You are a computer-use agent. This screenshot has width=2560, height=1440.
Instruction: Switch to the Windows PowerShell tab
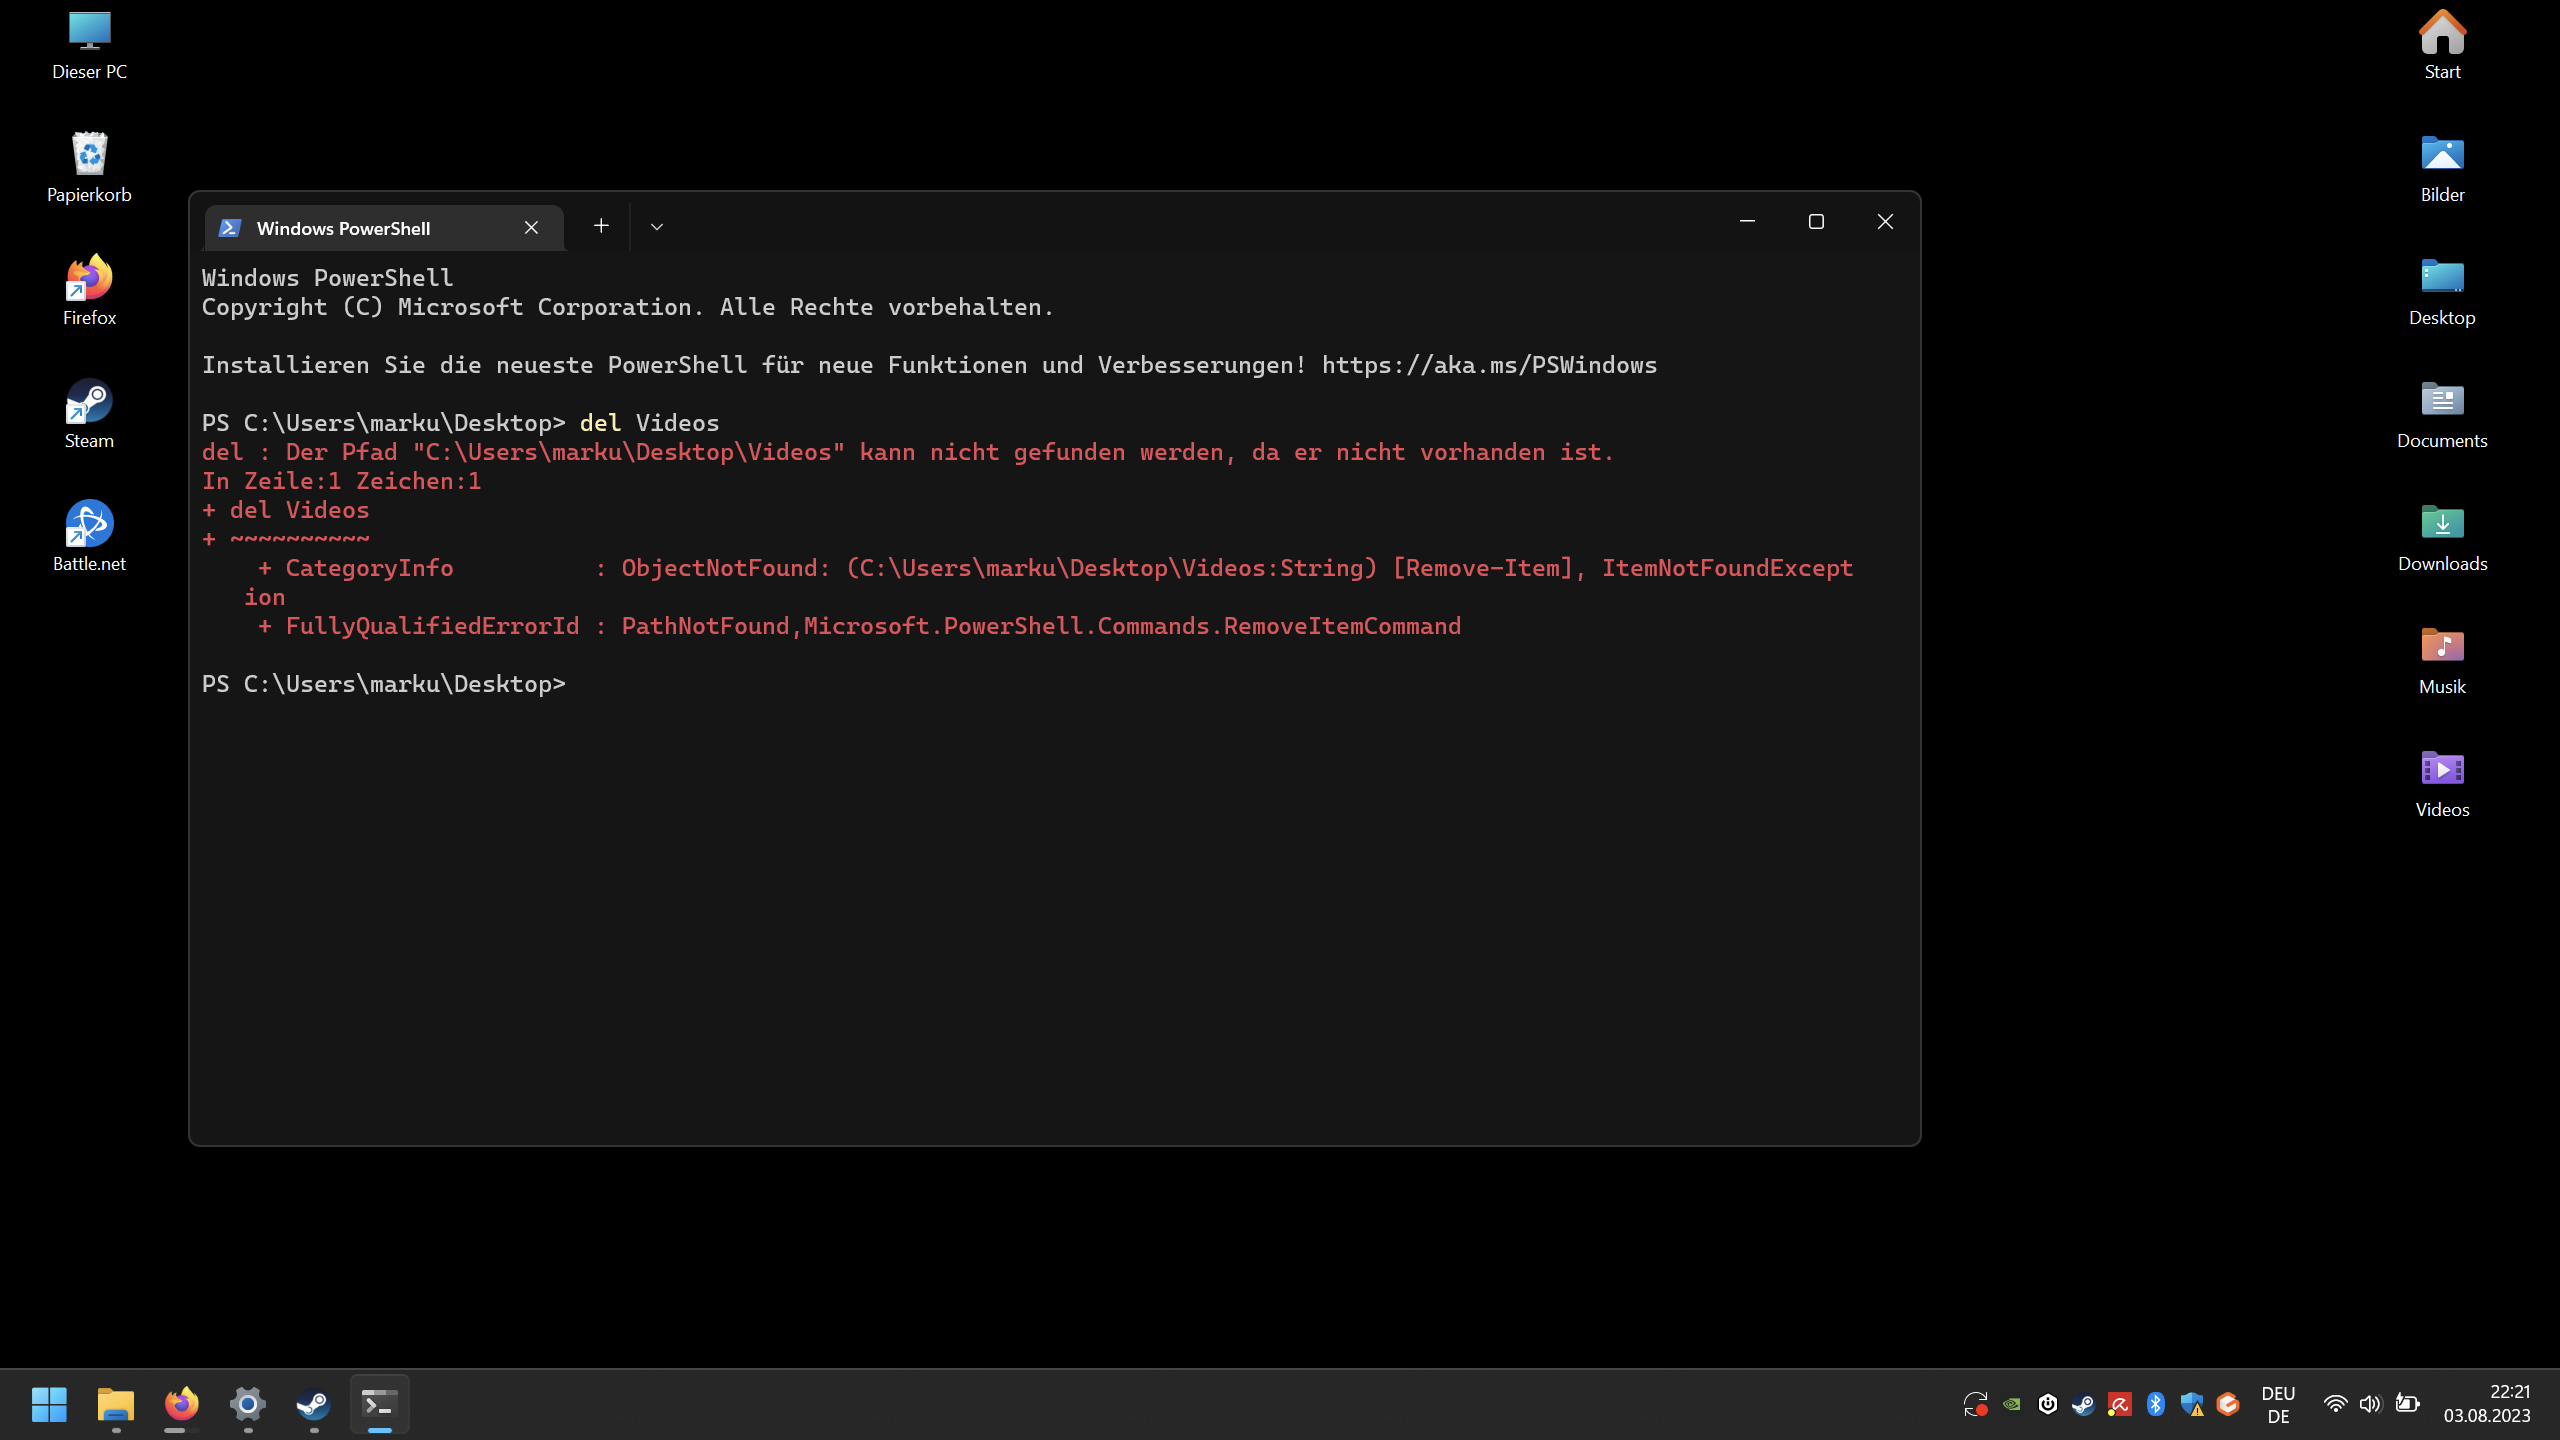pyautogui.click(x=343, y=228)
